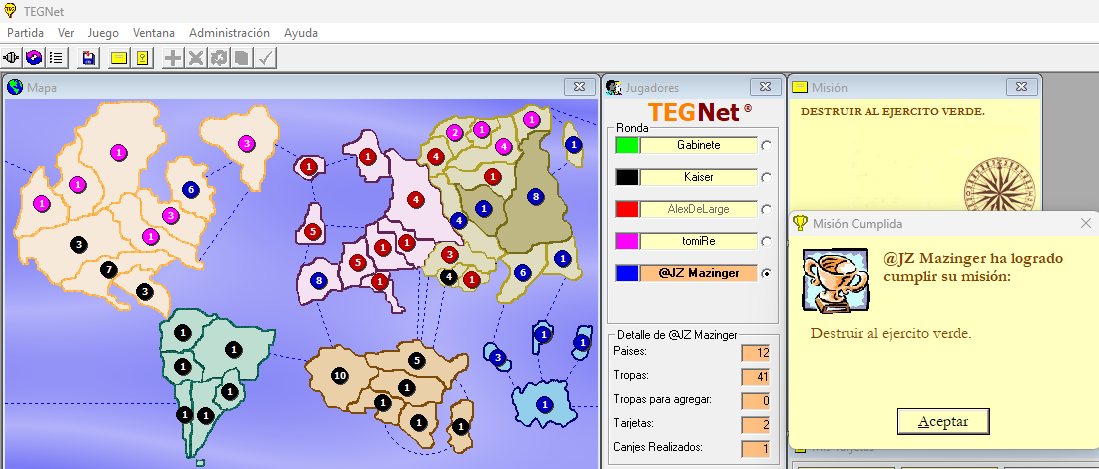This screenshot has width=1099, height=469.
Task: Open the Ventana menu
Action: pos(153,33)
